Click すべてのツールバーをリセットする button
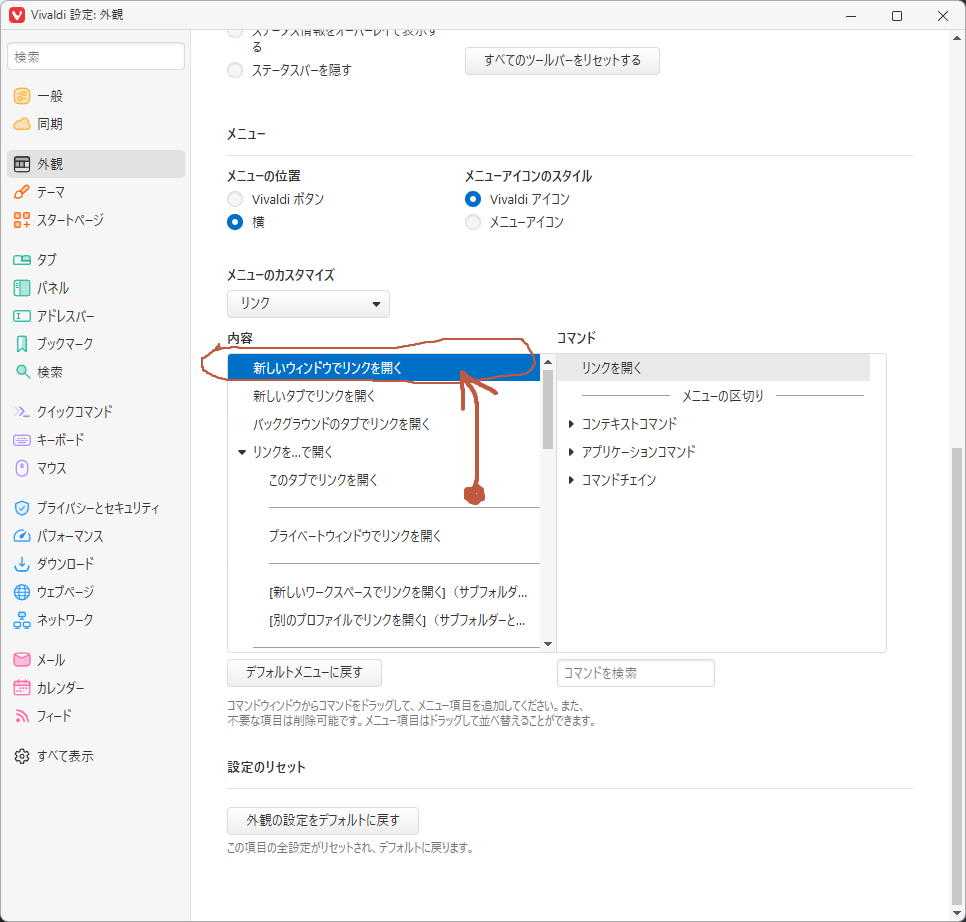The height and width of the screenshot is (922, 966). pyautogui.click(x=562, y=60)
